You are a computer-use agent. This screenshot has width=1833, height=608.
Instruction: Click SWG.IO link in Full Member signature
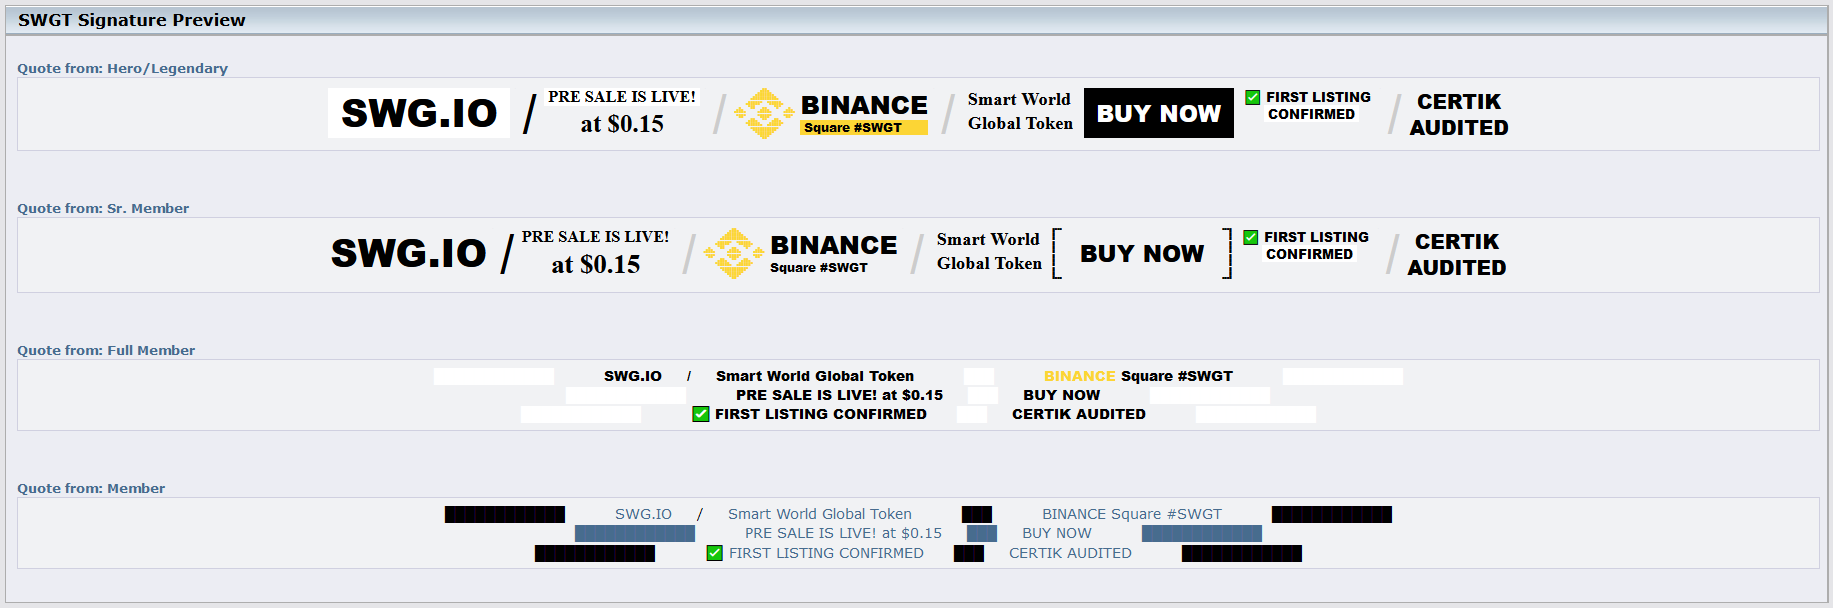(633, 376)
